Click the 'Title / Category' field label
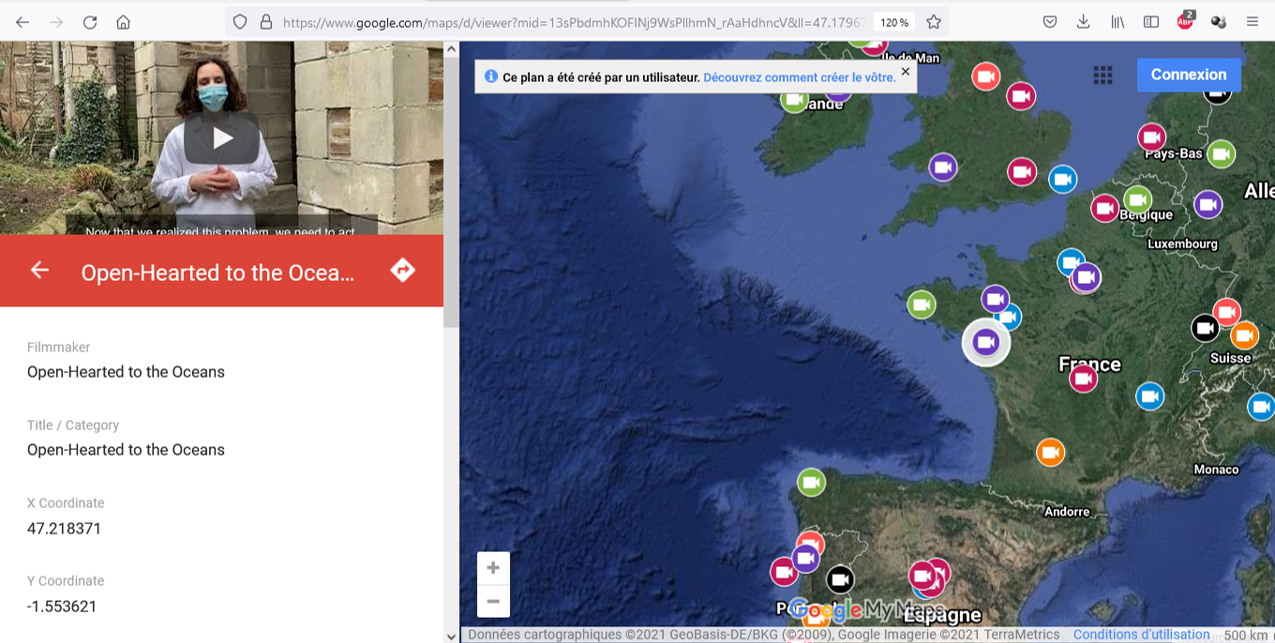Image resolution: width=1275 pixels, height=643 pixels. (x=73, y=425)
